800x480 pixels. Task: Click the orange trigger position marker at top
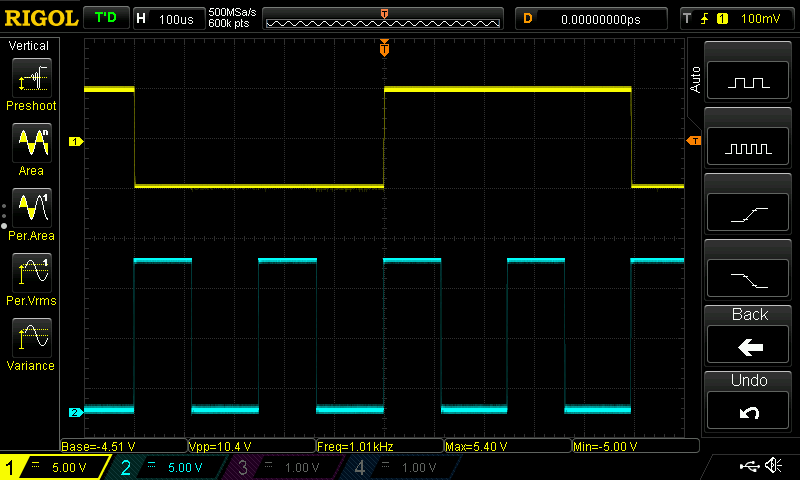[384, 47]
